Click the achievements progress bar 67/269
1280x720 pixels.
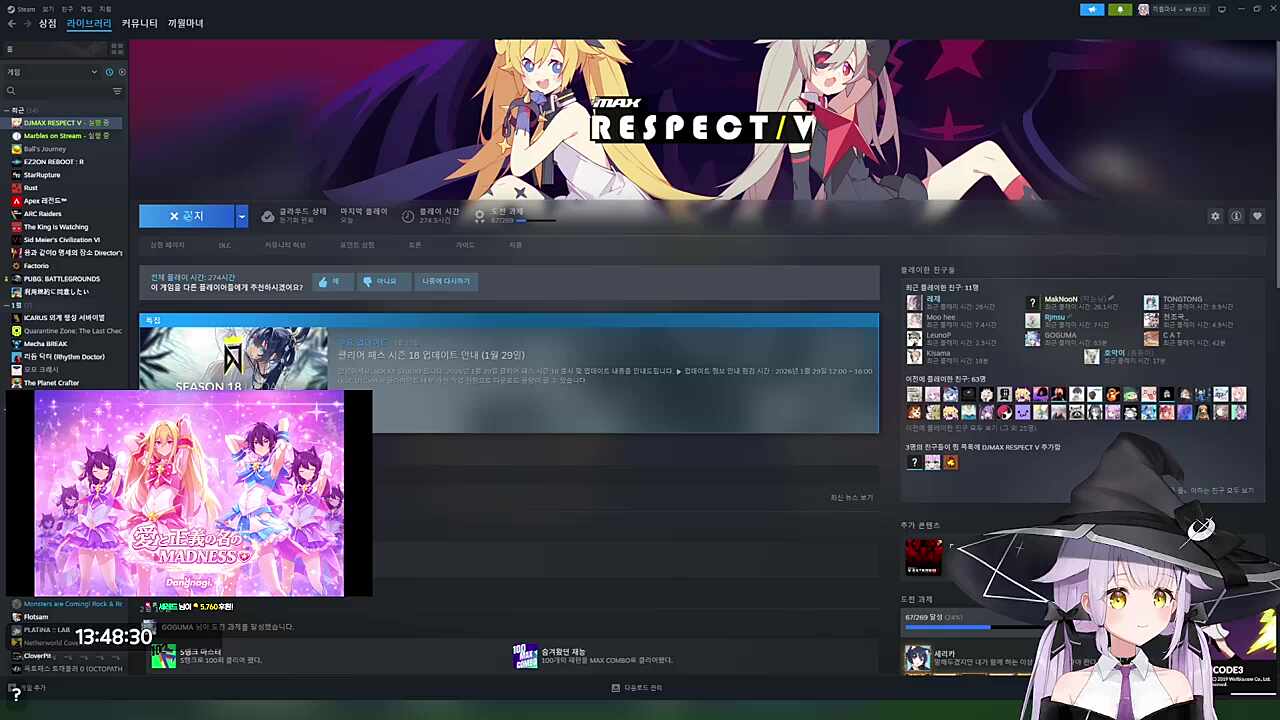(x=946, y=626)
